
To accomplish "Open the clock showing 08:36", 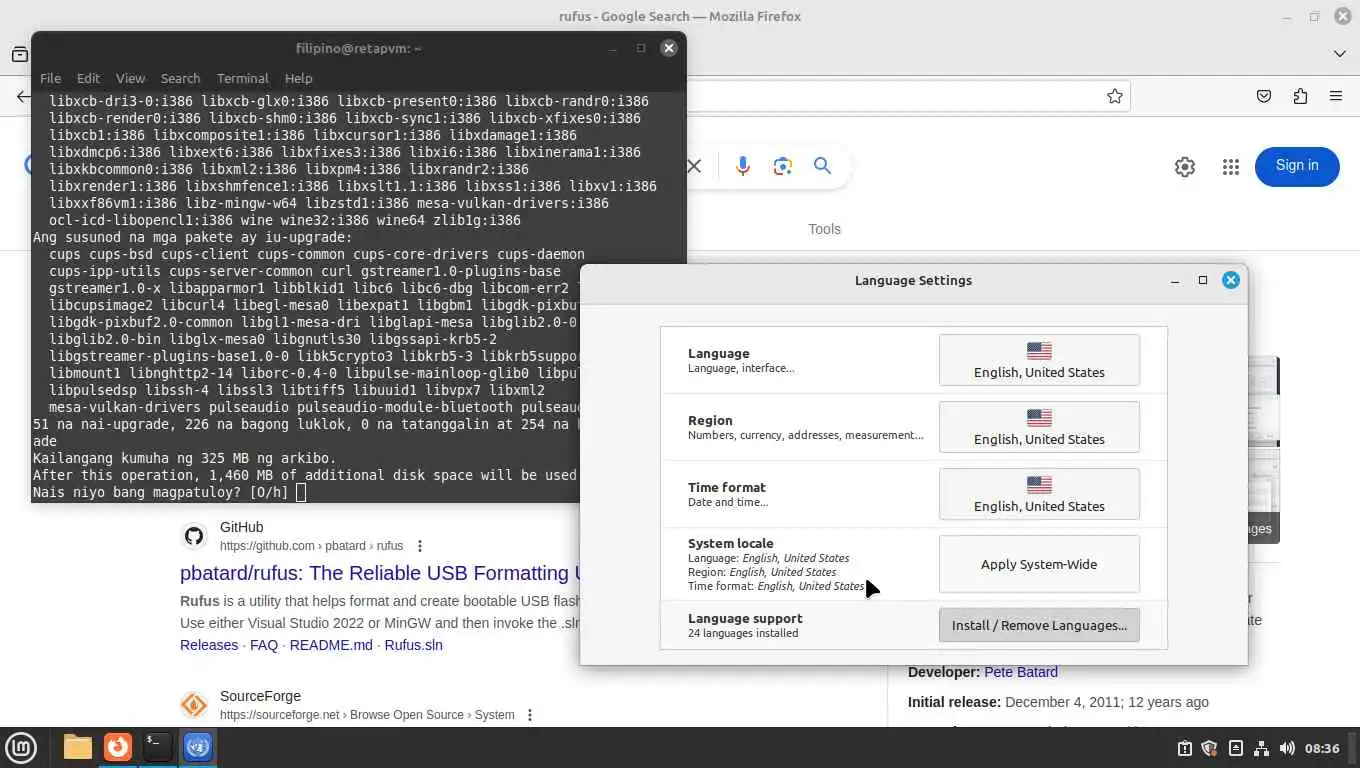I will point(1322,748).
